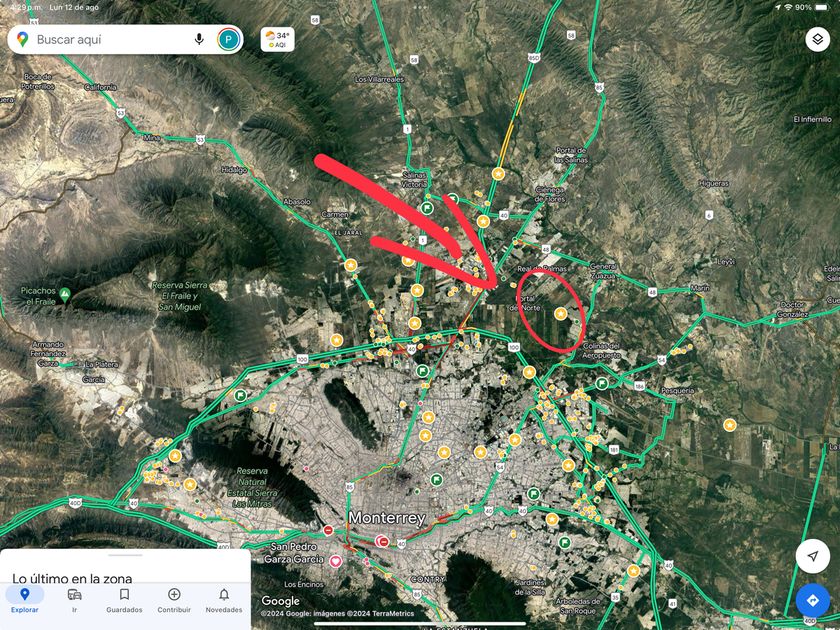The width and height of the screenshot is (840, 630).
Task: Open the map layers button
Action: point(818,39)
